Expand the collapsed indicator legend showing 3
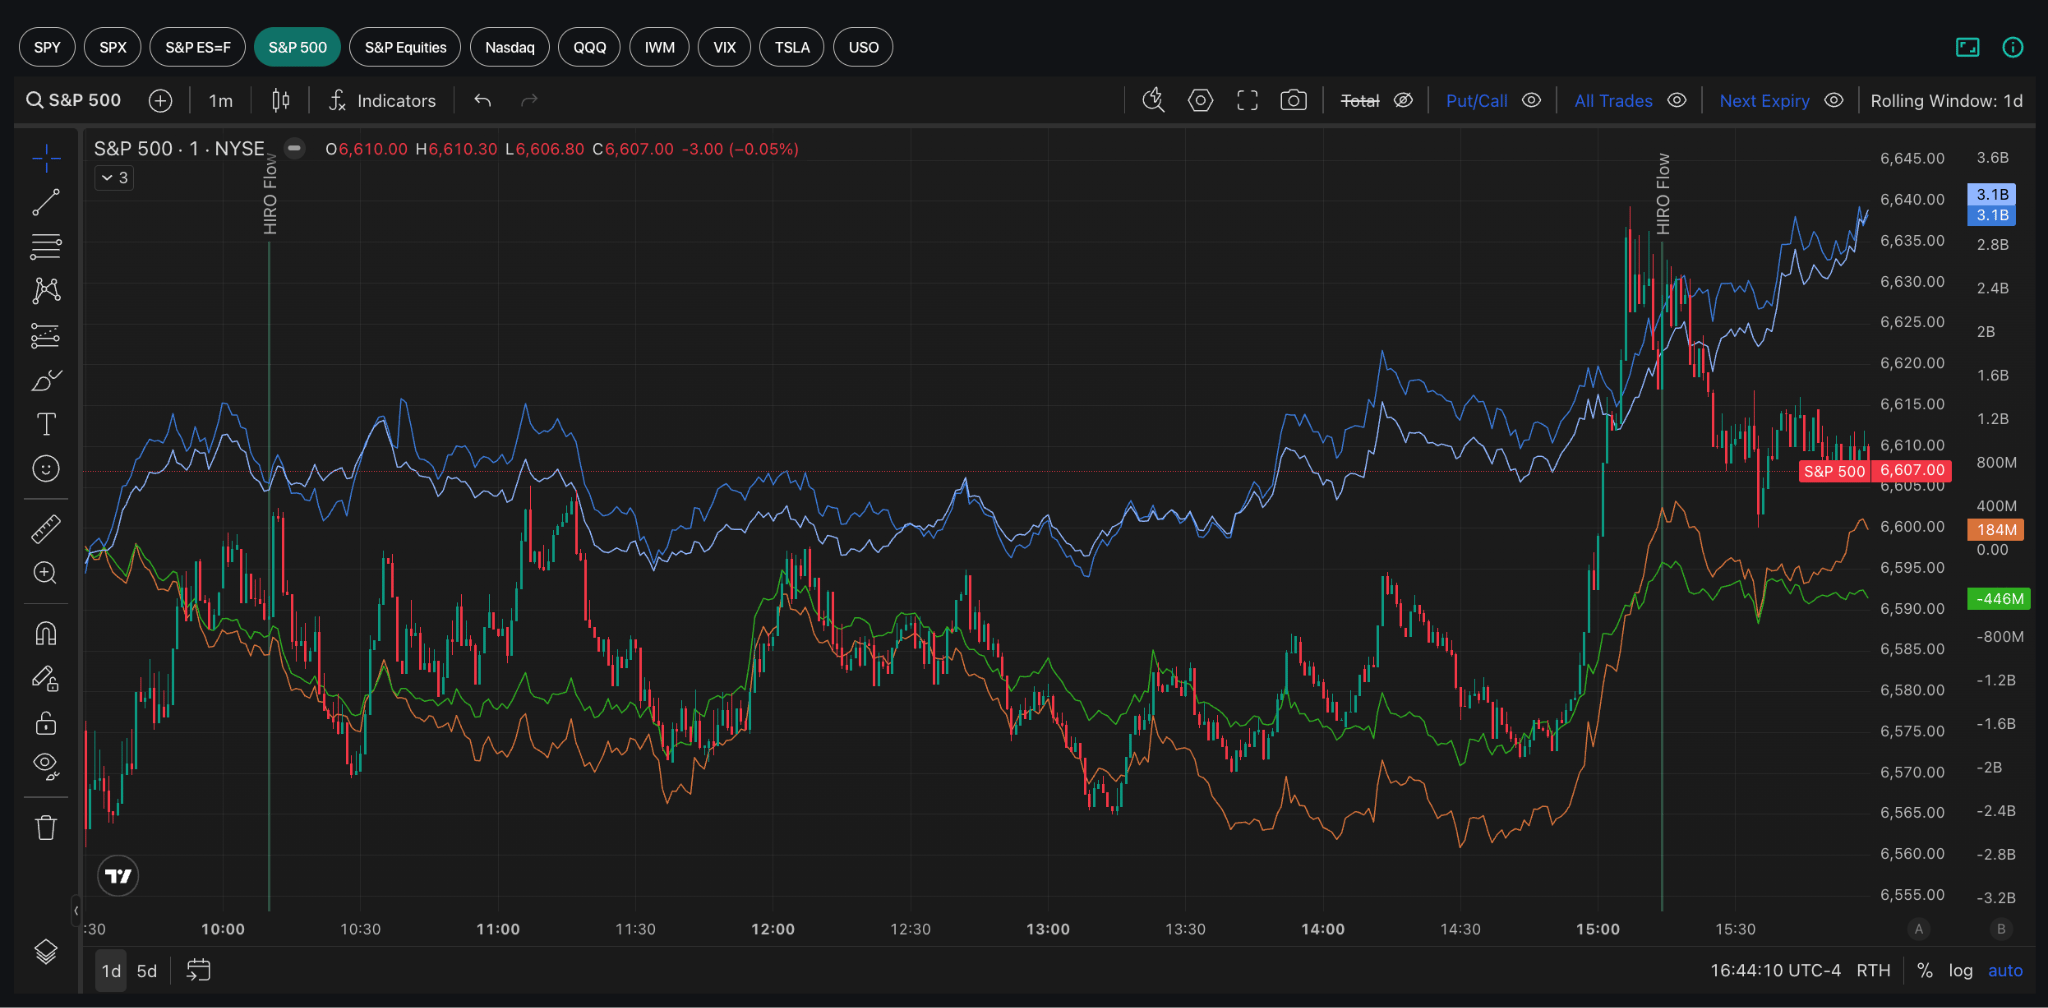 (x=115, y=178)
